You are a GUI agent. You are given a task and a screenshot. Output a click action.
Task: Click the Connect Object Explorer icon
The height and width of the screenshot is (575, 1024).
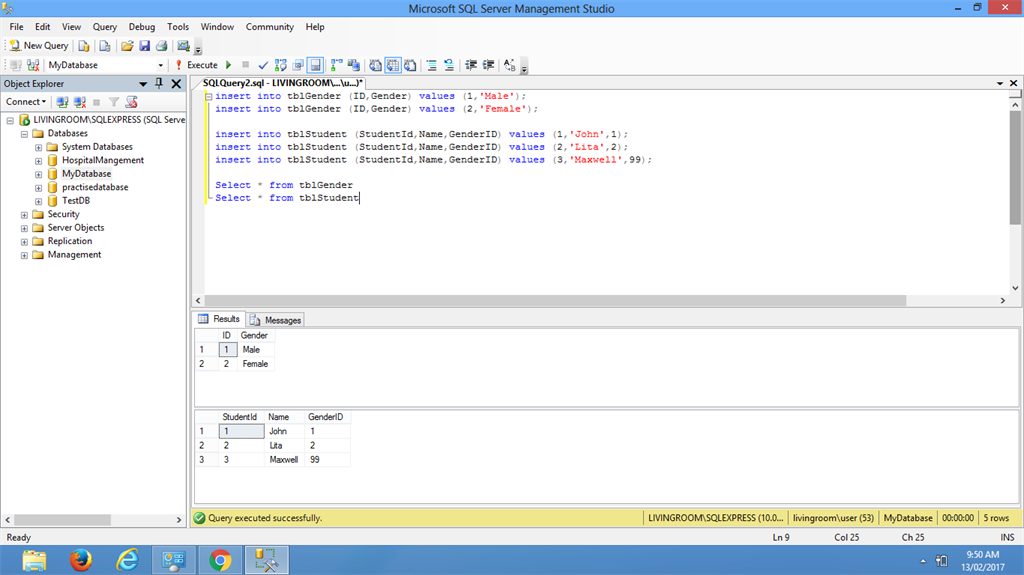(62, 102)
